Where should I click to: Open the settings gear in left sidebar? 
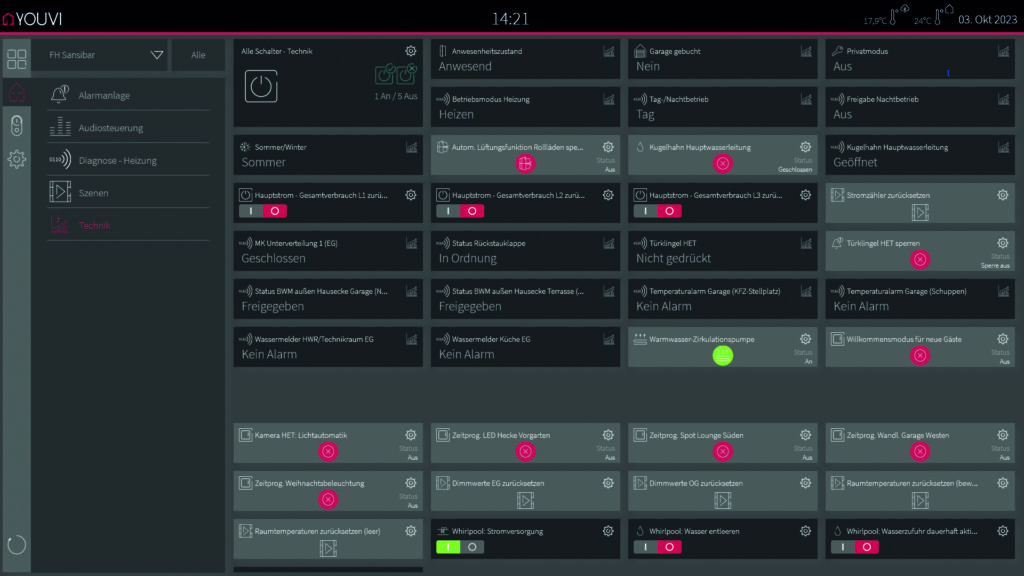pyautogui.click(x=16, y=159)
